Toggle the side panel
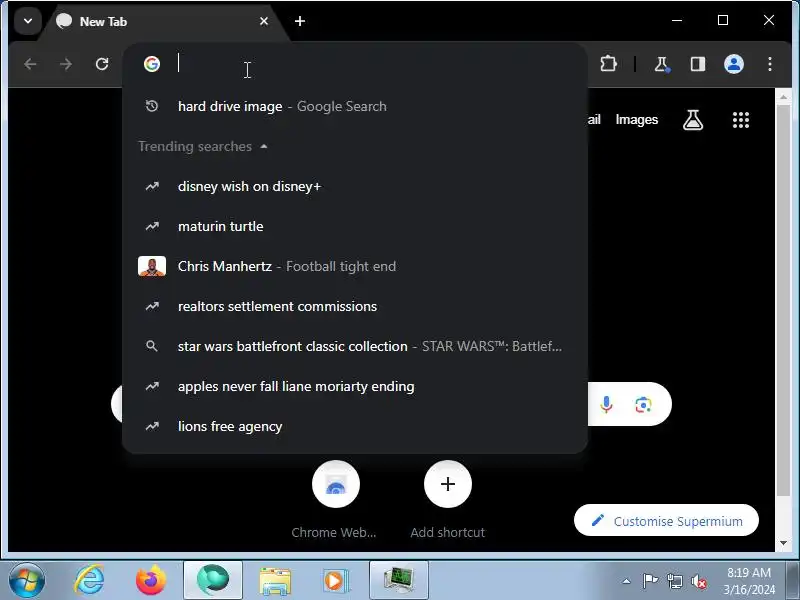The height and width of the screenshot is (600, 800). coord(697,64)
